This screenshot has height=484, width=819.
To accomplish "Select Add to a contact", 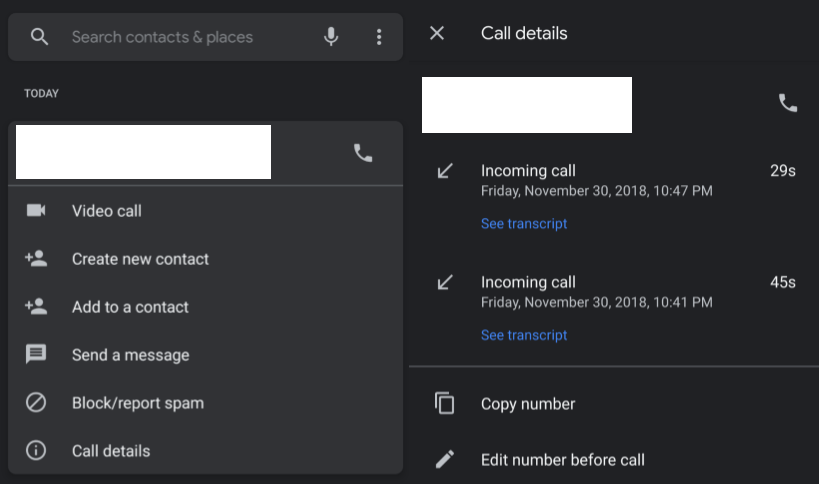I will (x=130, y=307).
